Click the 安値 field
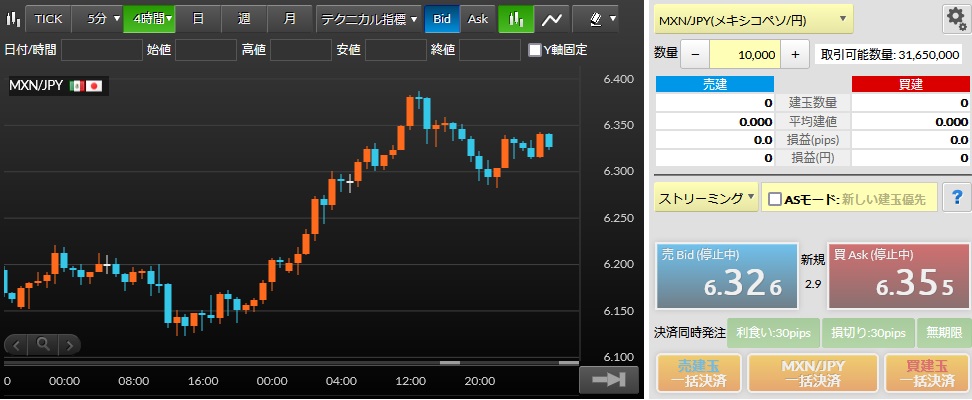 coord(396,50)
